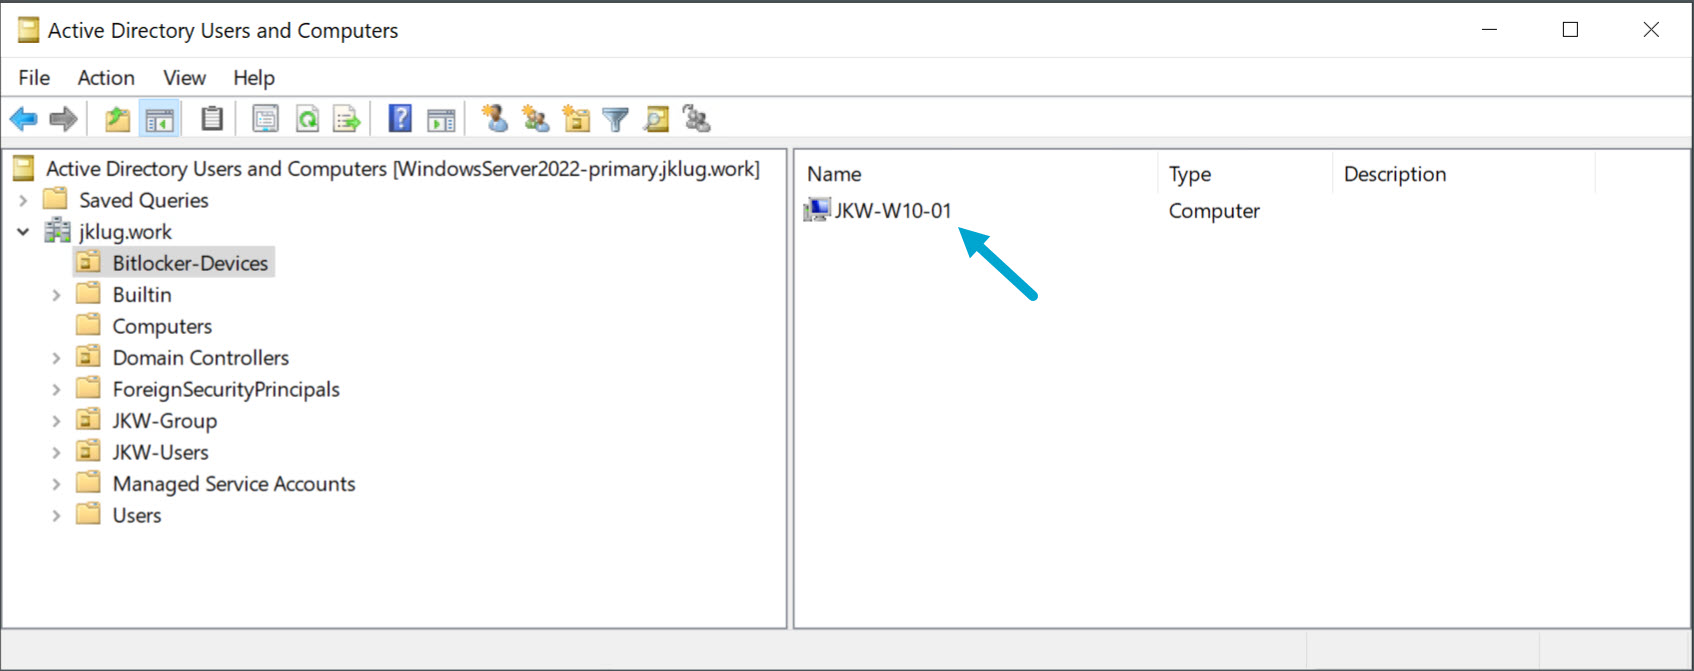This screenshot has height=671, width=1694.
Task: Click the Find objects magnifier icon
Action: pos(657,120)
